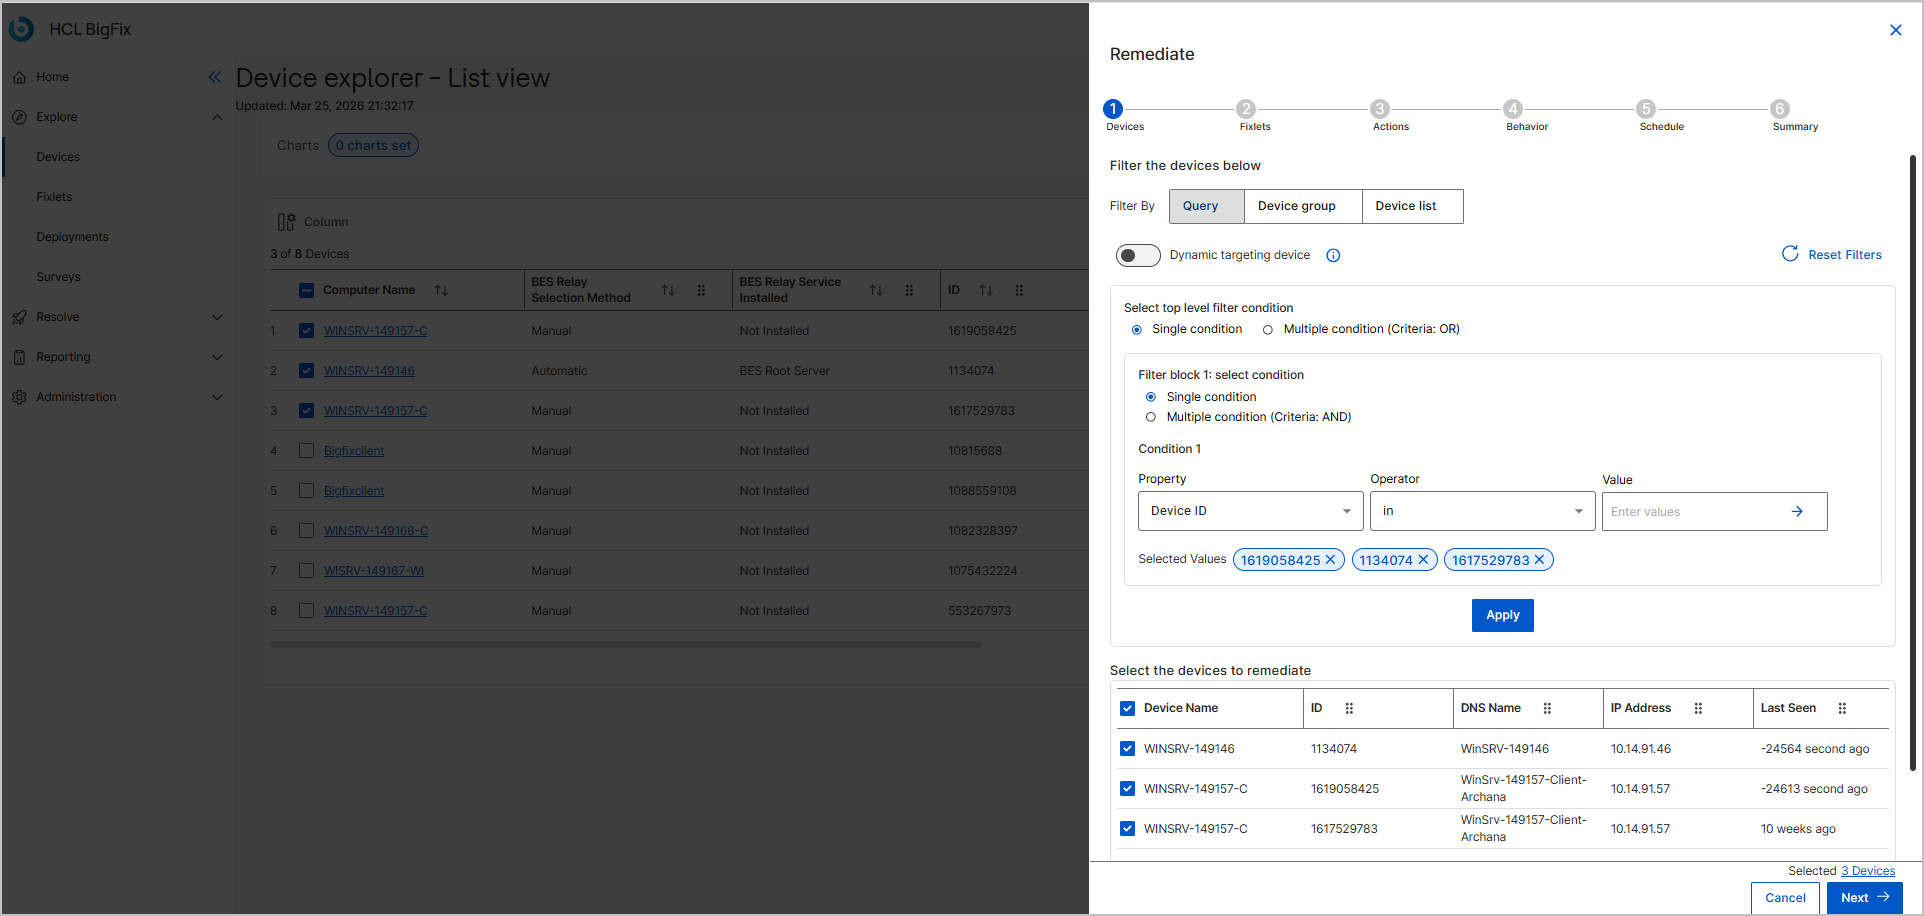This screenshot has height=916, width=1924.
Task: Submit value with the arrow icon
Action: (x=1797, y=512)
